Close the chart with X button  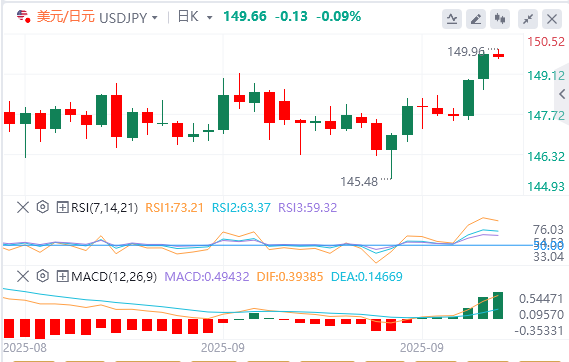(x=552, y=19)
